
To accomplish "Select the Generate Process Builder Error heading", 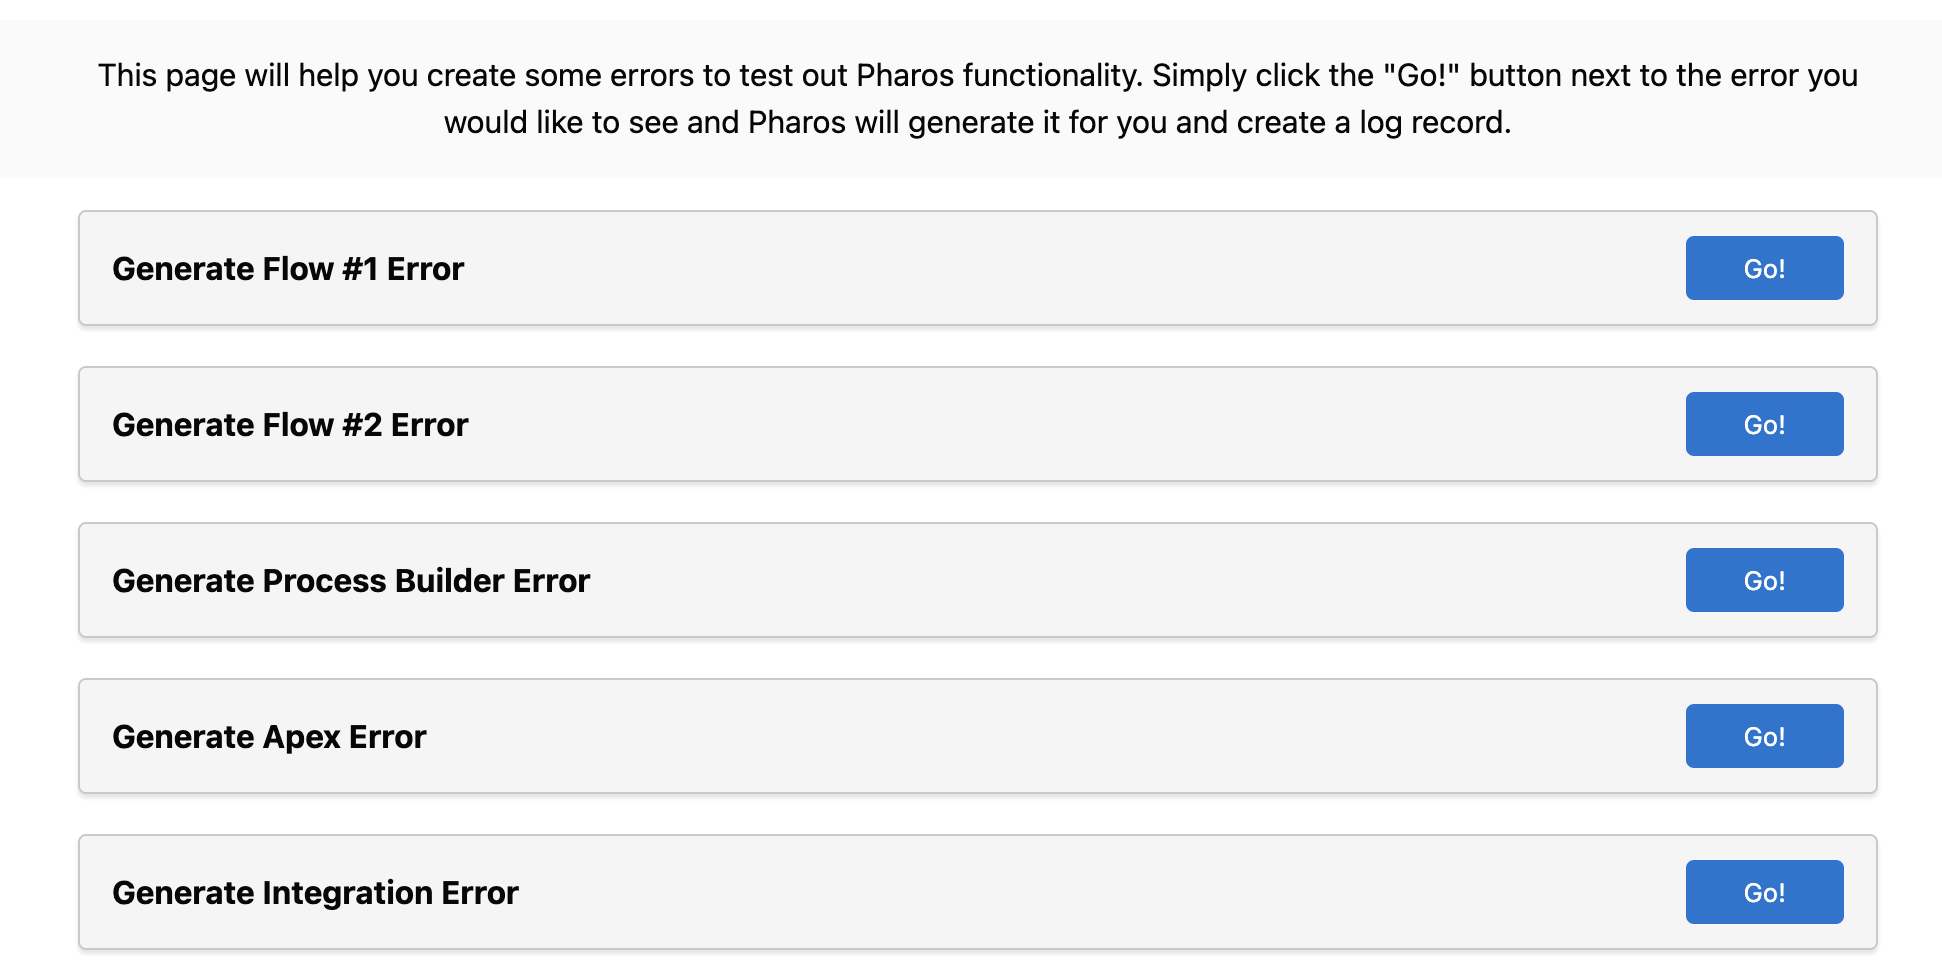I will [x=351, y=580].
